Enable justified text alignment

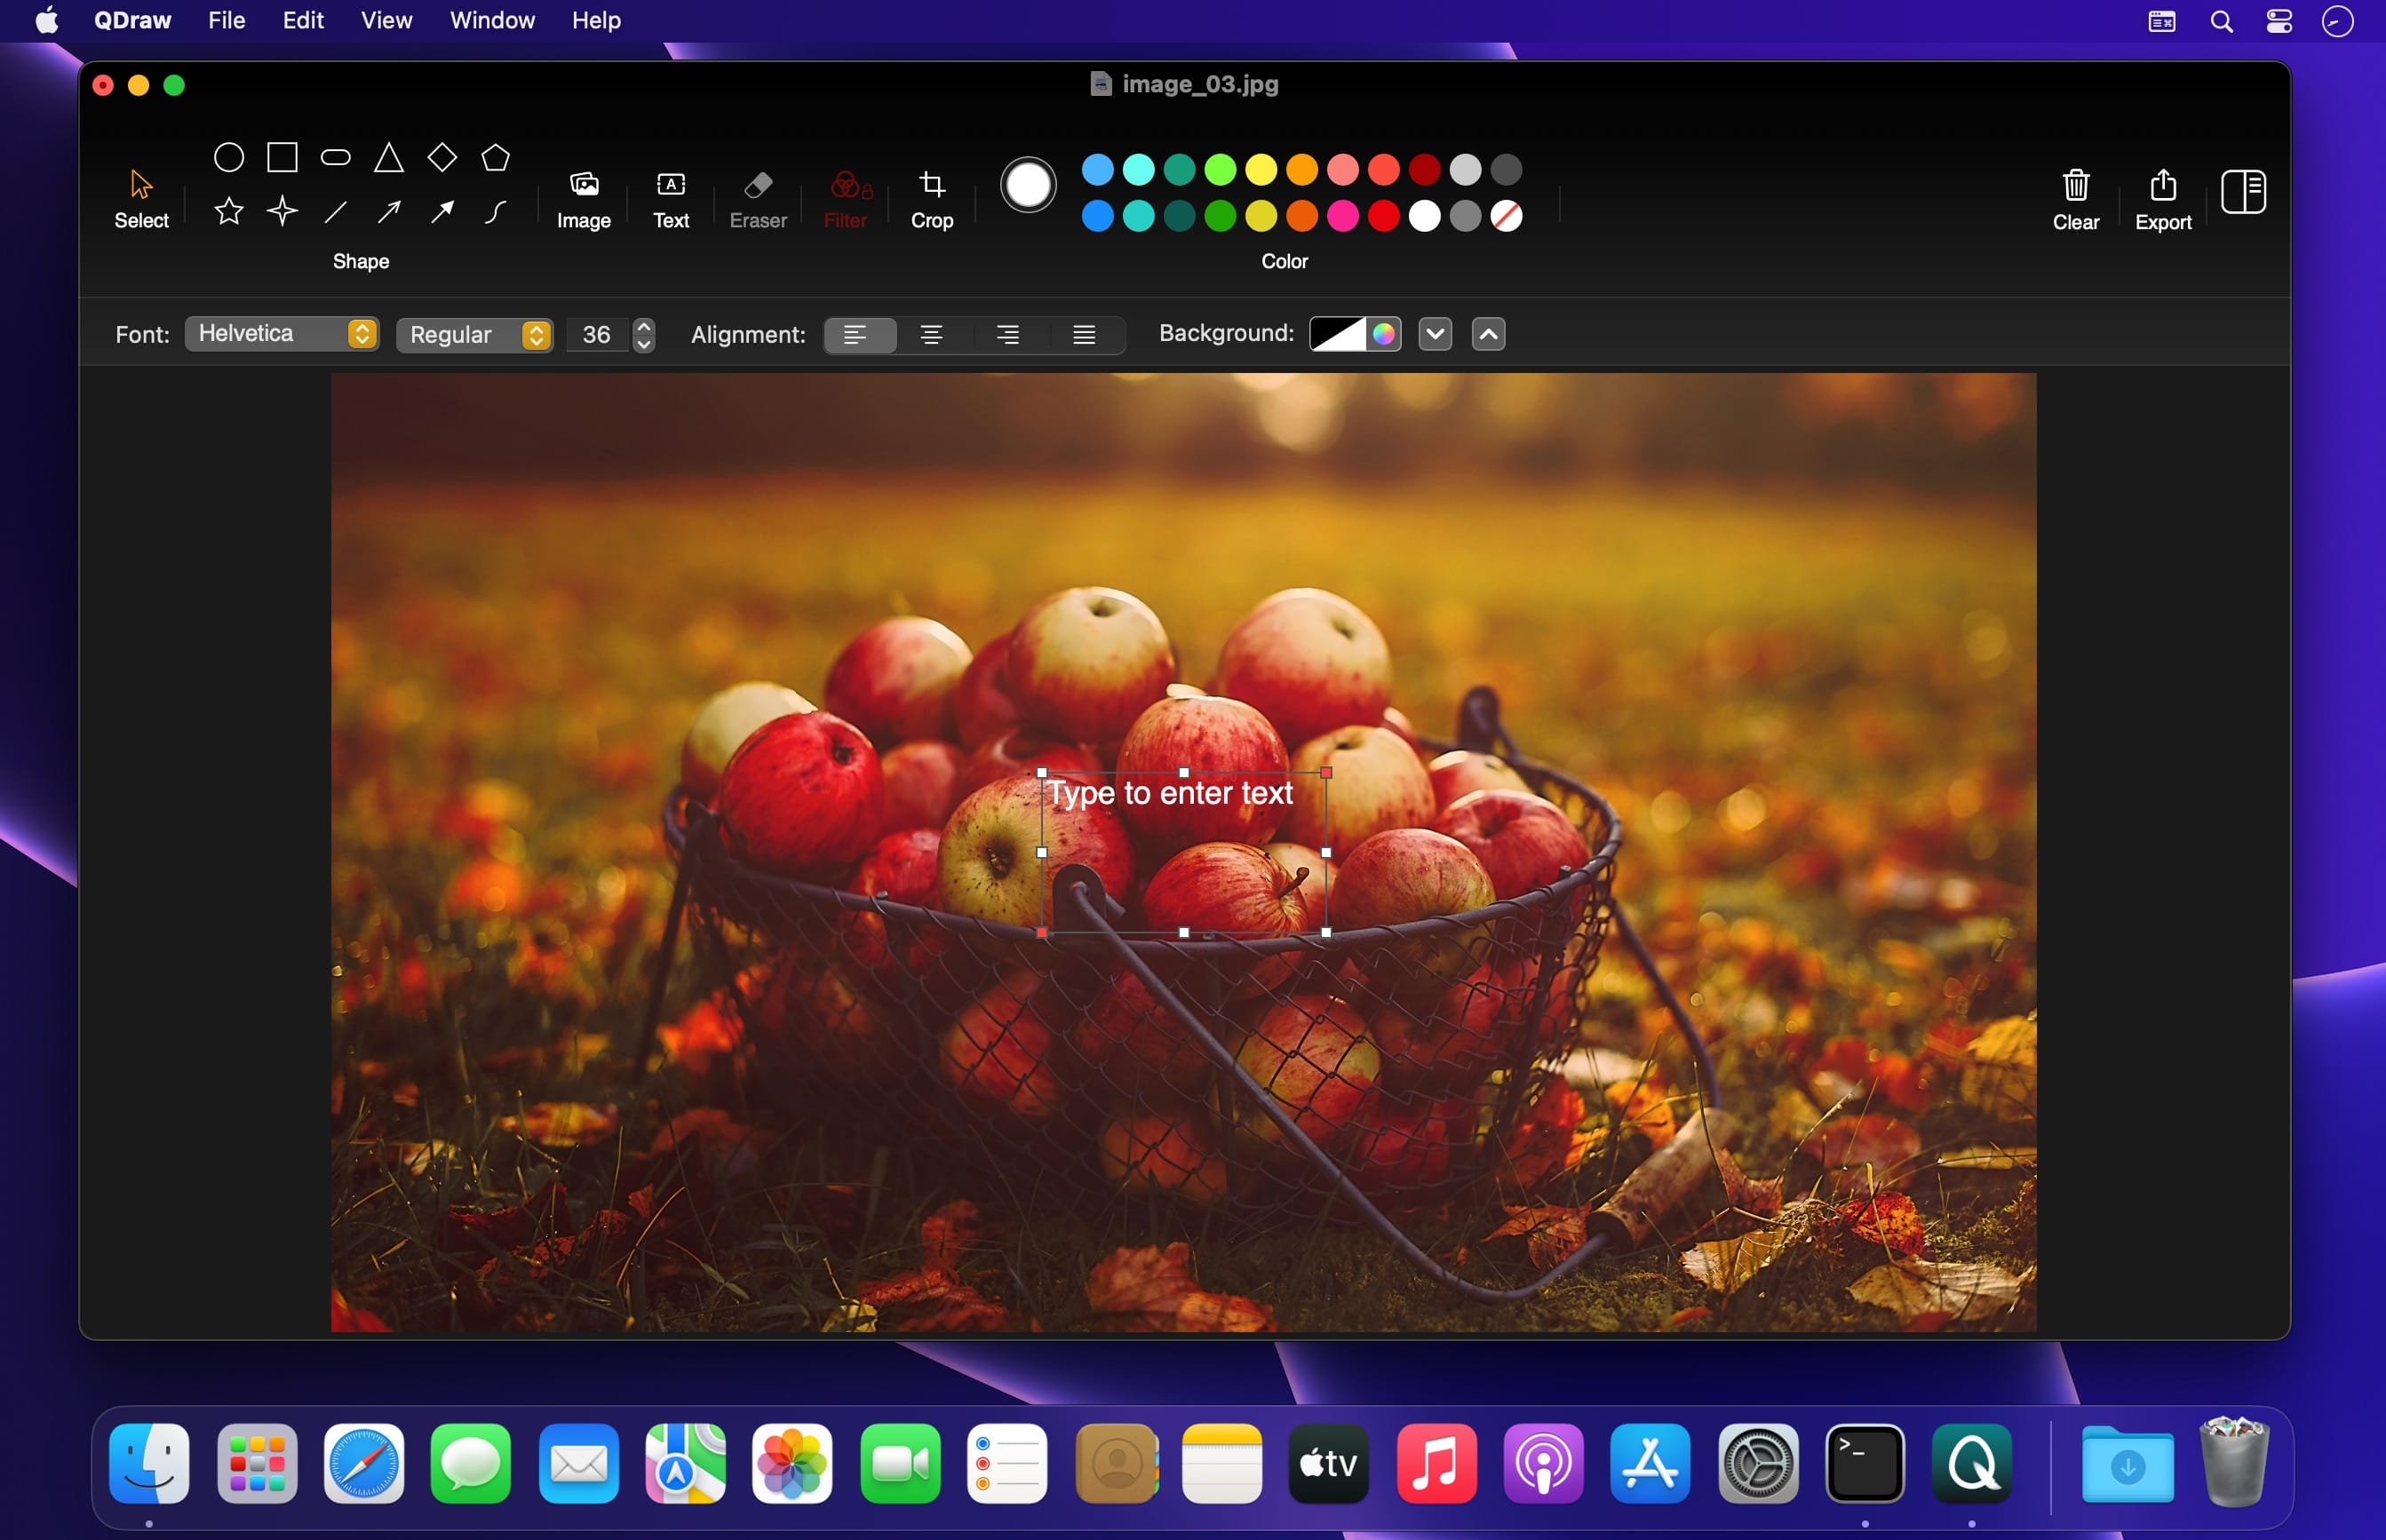pos(1084,335)
